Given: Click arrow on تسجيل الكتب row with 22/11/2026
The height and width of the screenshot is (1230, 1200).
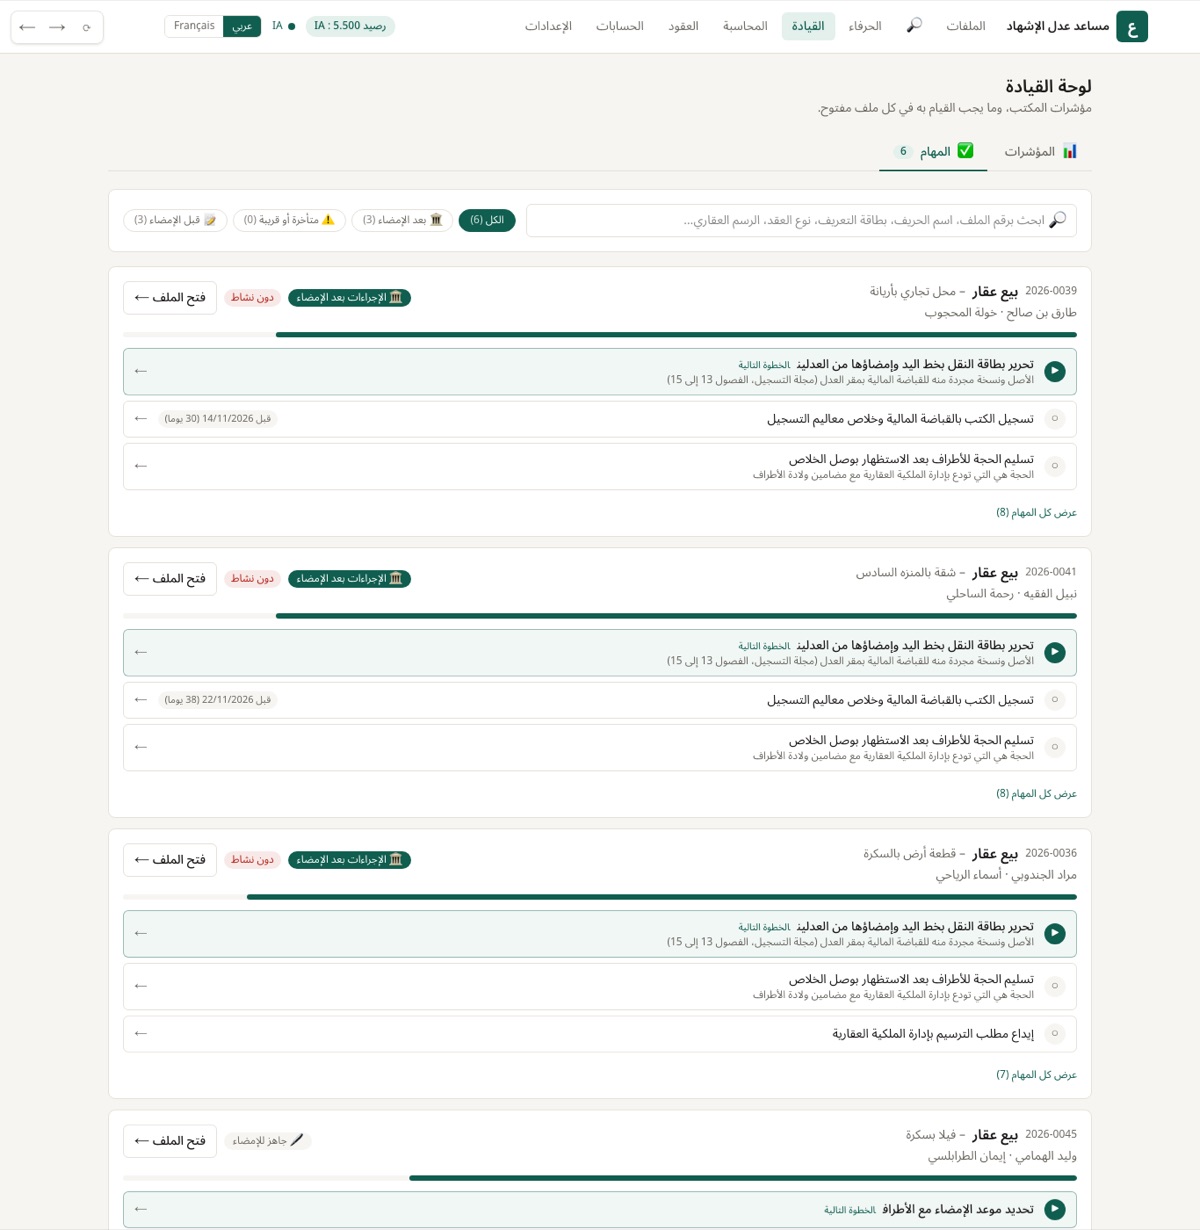Looking at the screenshot, I should pos(141,700).
